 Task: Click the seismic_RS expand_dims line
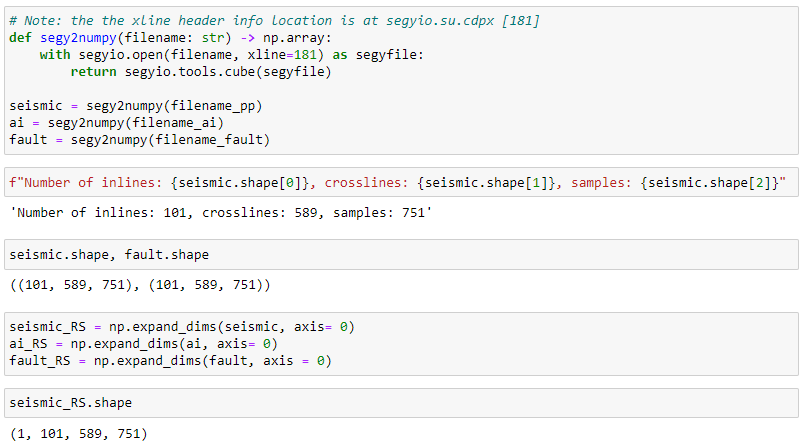point(182,327)
